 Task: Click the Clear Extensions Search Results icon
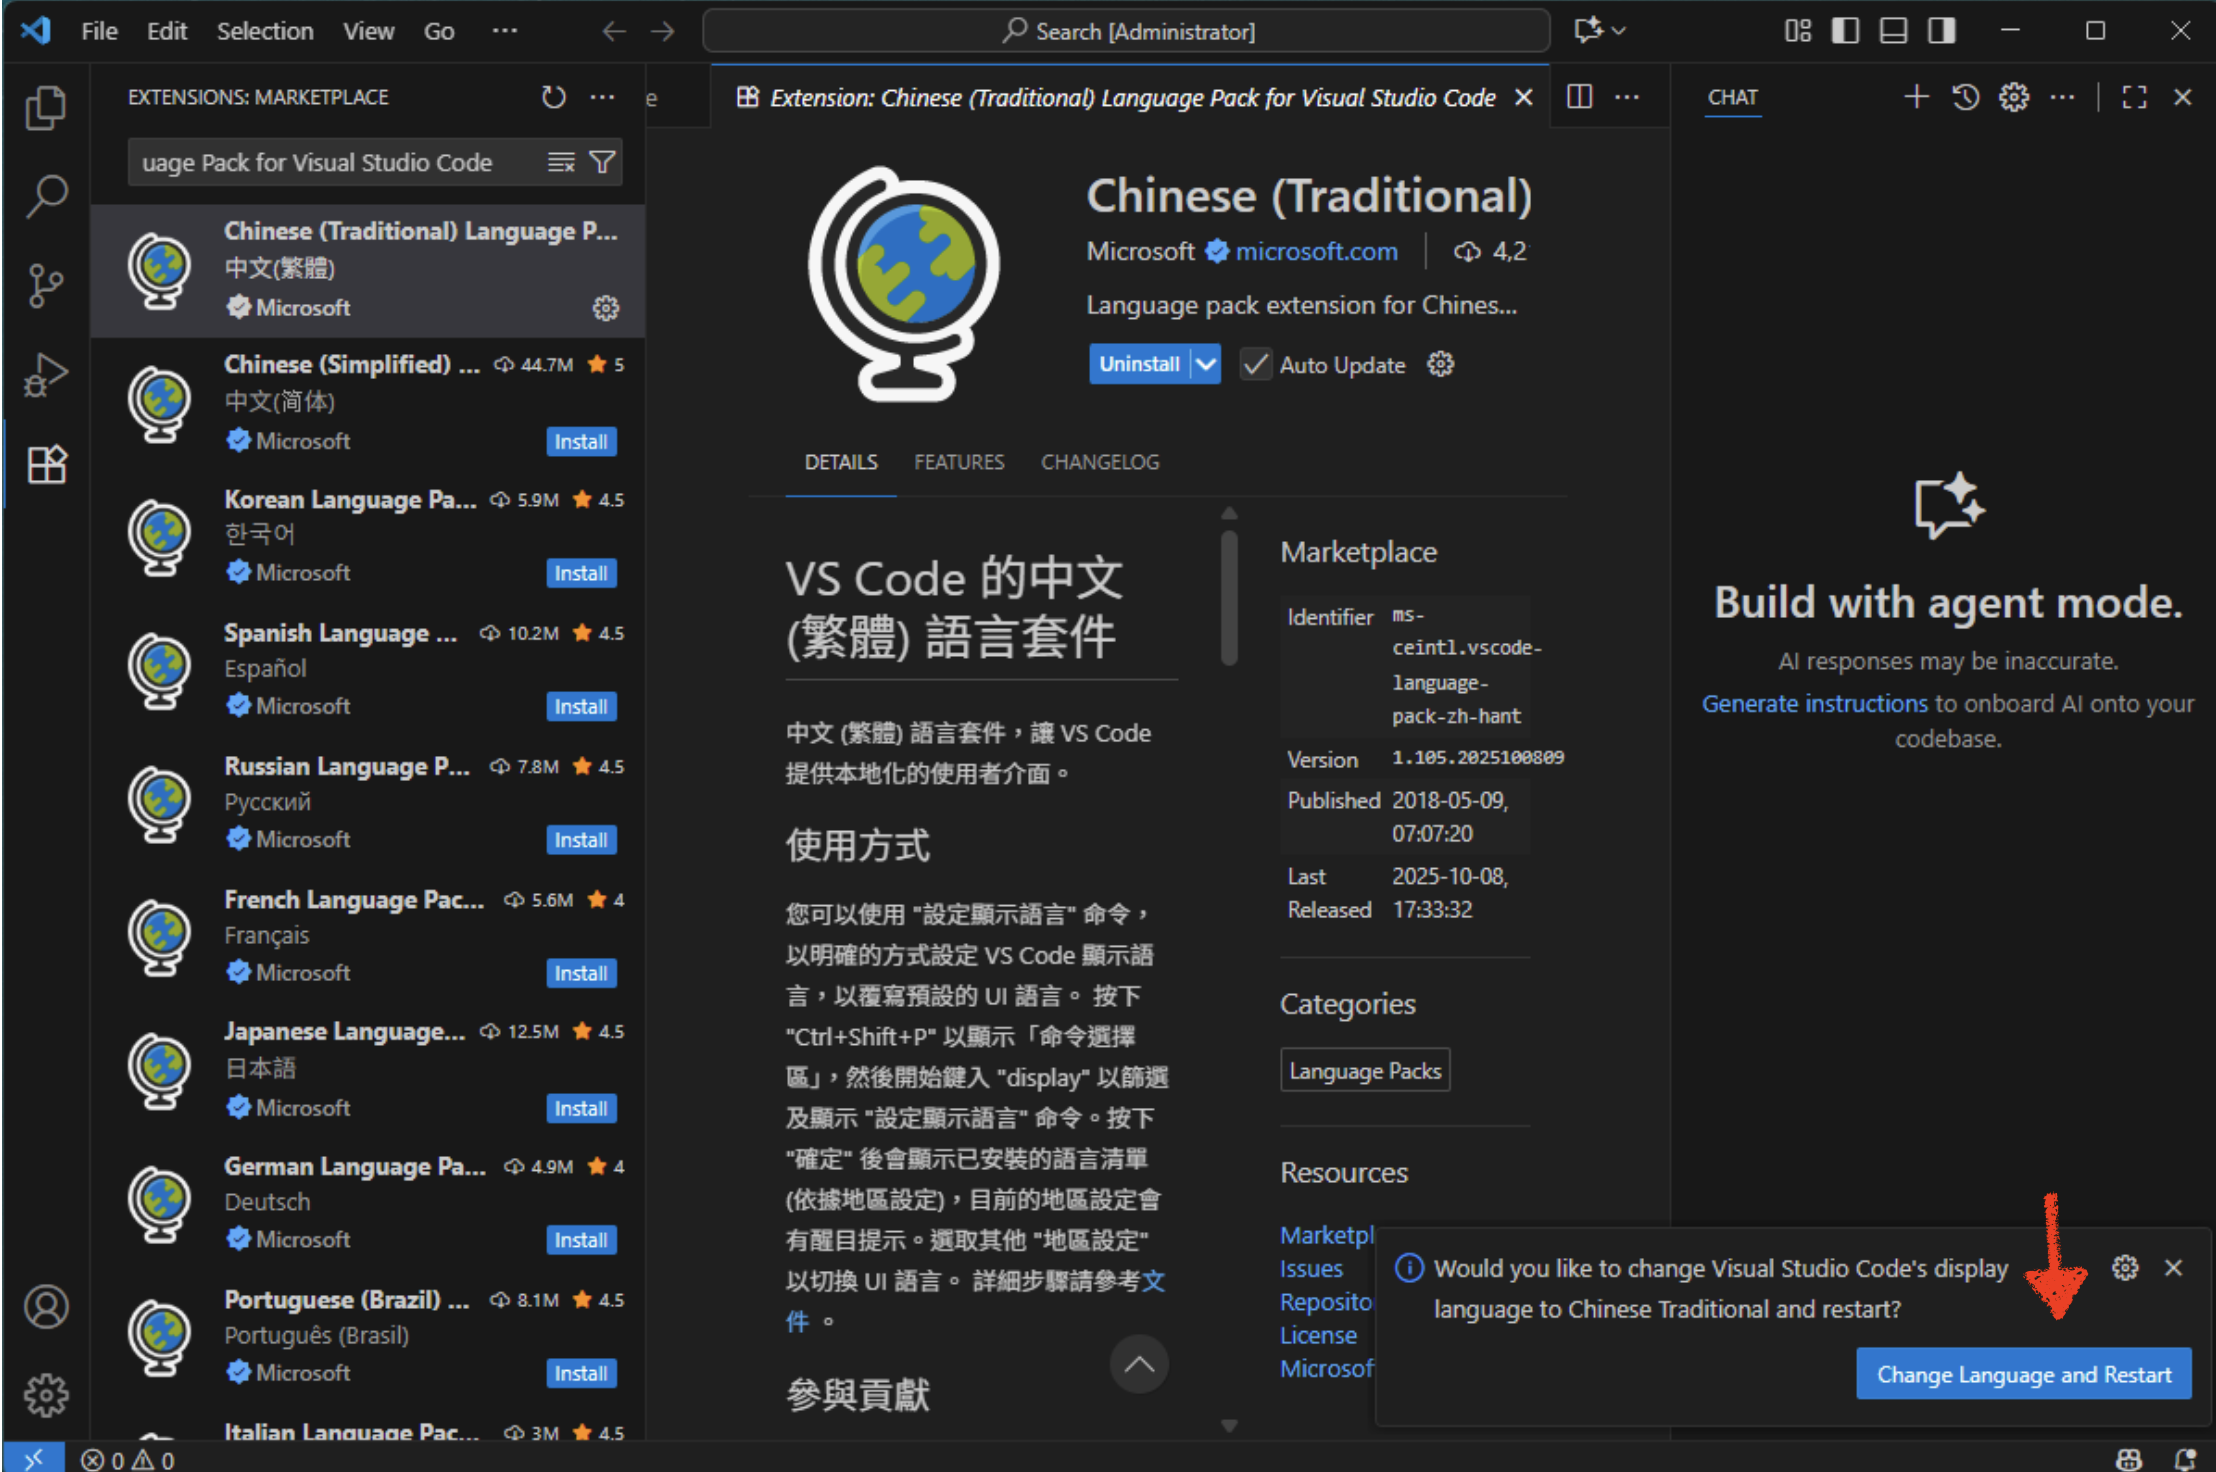(561, 162)
